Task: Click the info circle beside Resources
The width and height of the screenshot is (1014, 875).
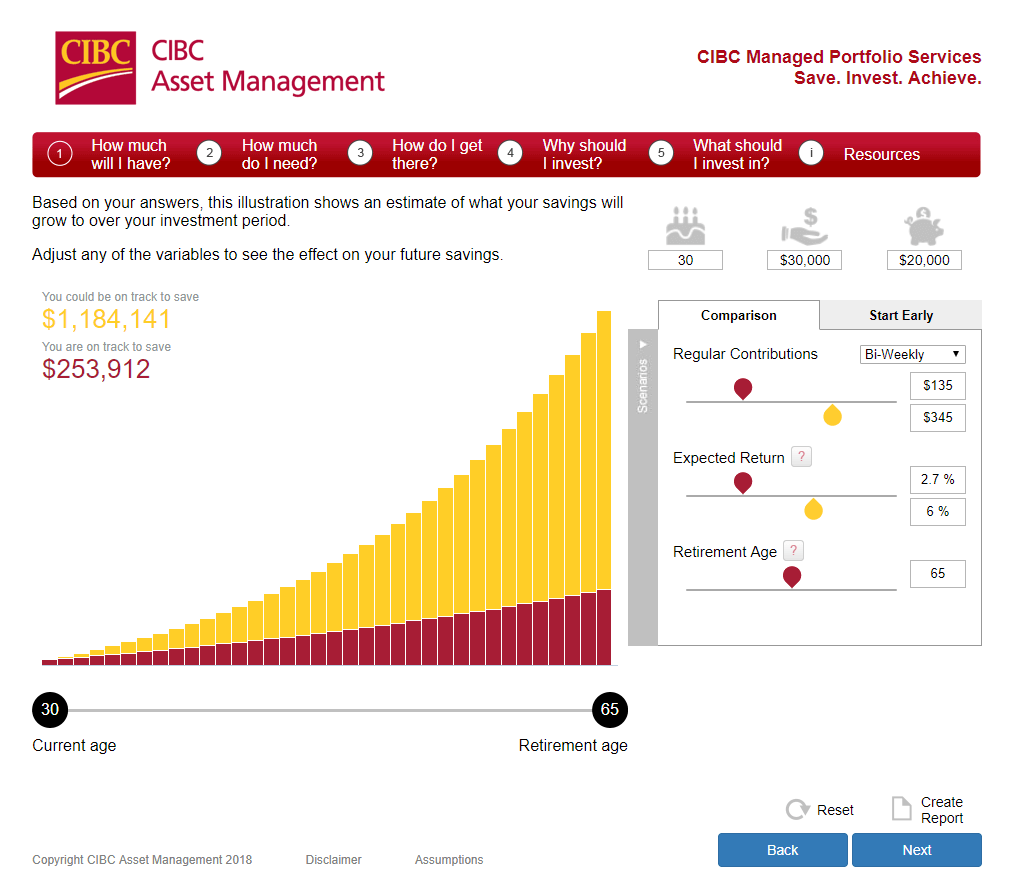Action: pos(811,154)
